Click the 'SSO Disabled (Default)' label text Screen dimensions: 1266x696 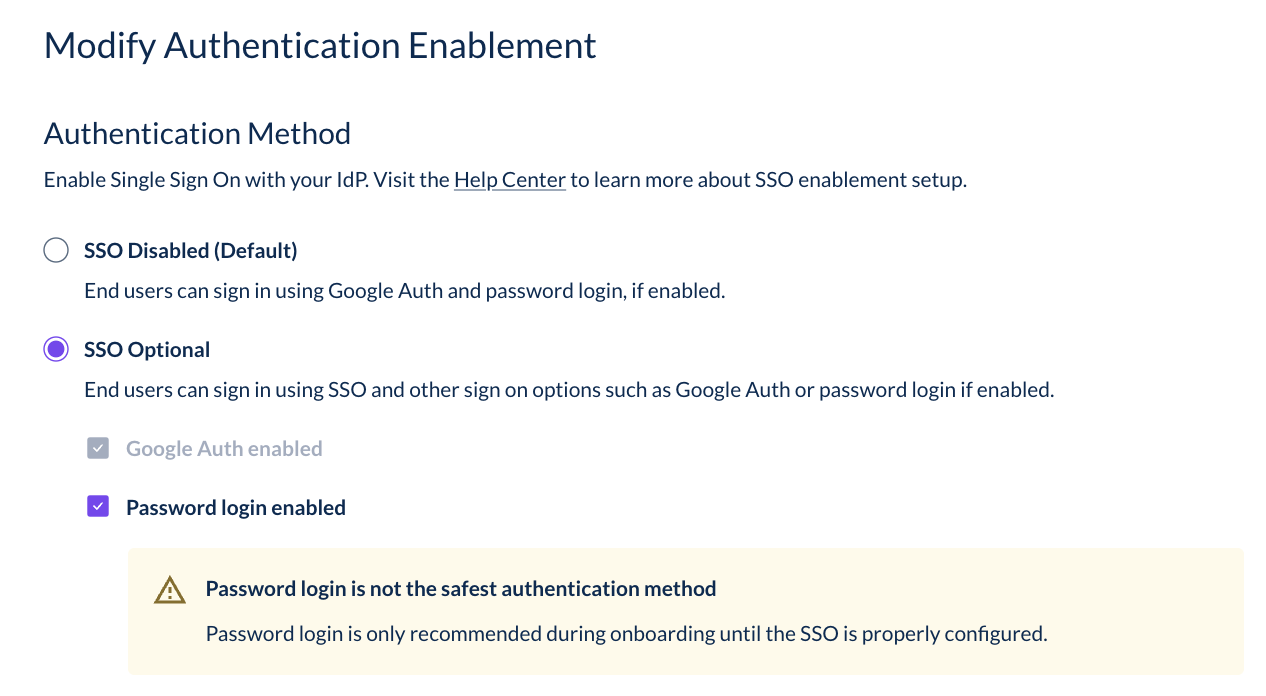tap(191, 250)
